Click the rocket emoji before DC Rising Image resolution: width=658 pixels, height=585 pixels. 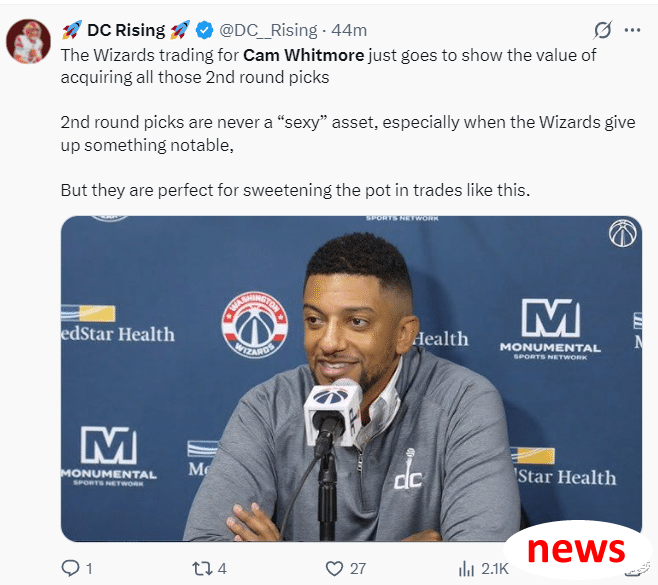click(72, 30)
